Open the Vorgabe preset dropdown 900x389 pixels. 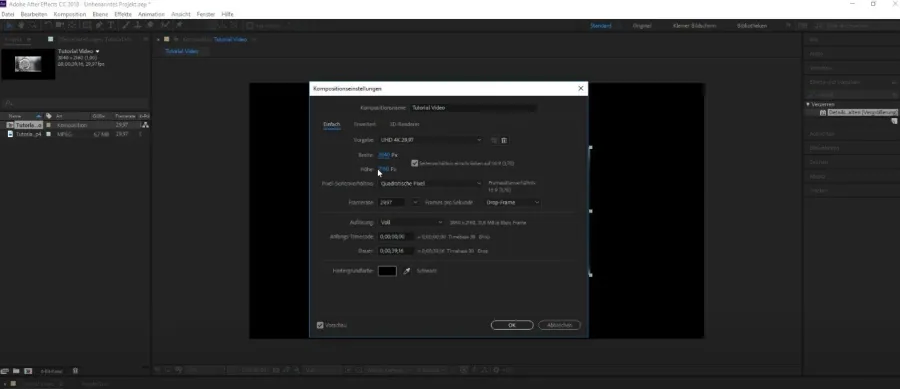point(430,140)
